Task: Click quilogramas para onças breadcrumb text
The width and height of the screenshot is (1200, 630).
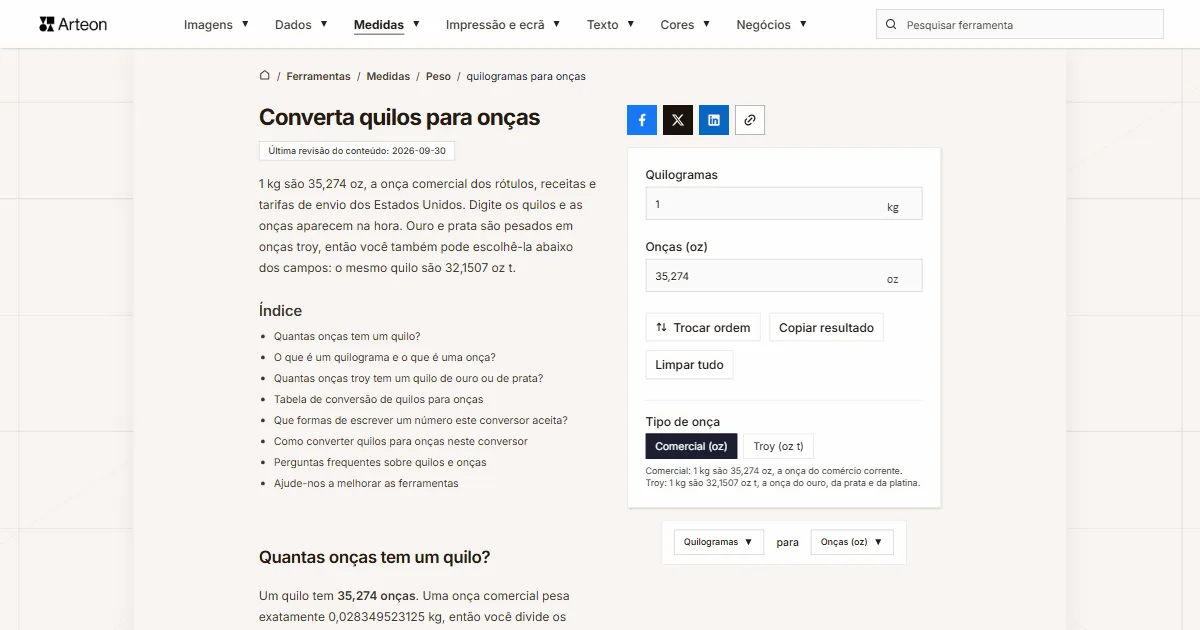Action: pos(526,76)
